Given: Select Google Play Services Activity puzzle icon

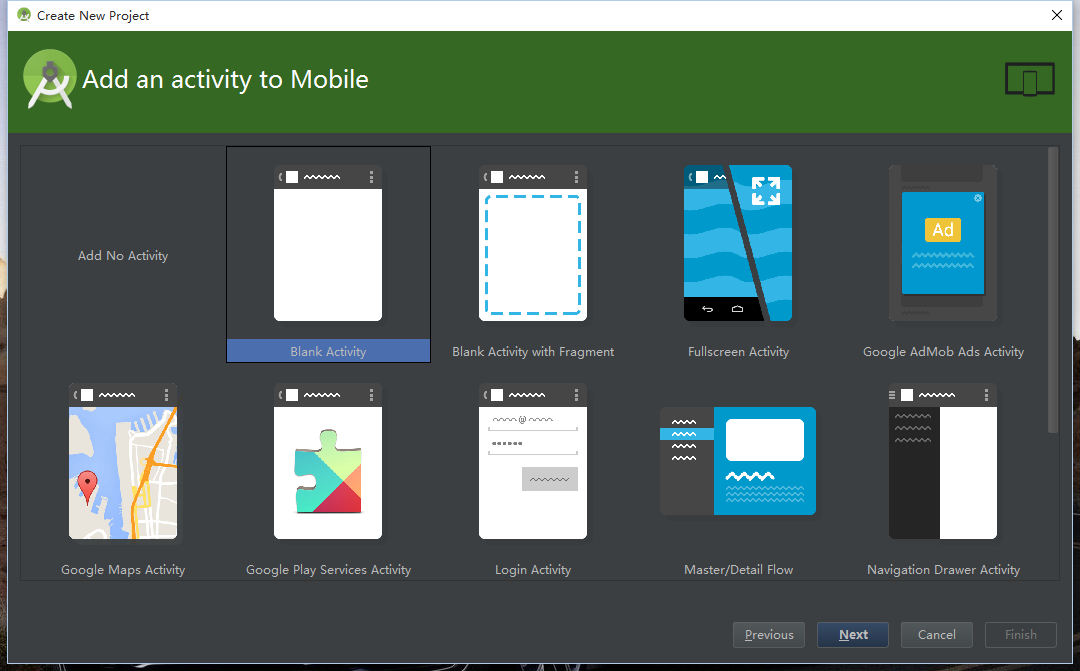Looking at the screenshot, I should (x=328, y=471).
